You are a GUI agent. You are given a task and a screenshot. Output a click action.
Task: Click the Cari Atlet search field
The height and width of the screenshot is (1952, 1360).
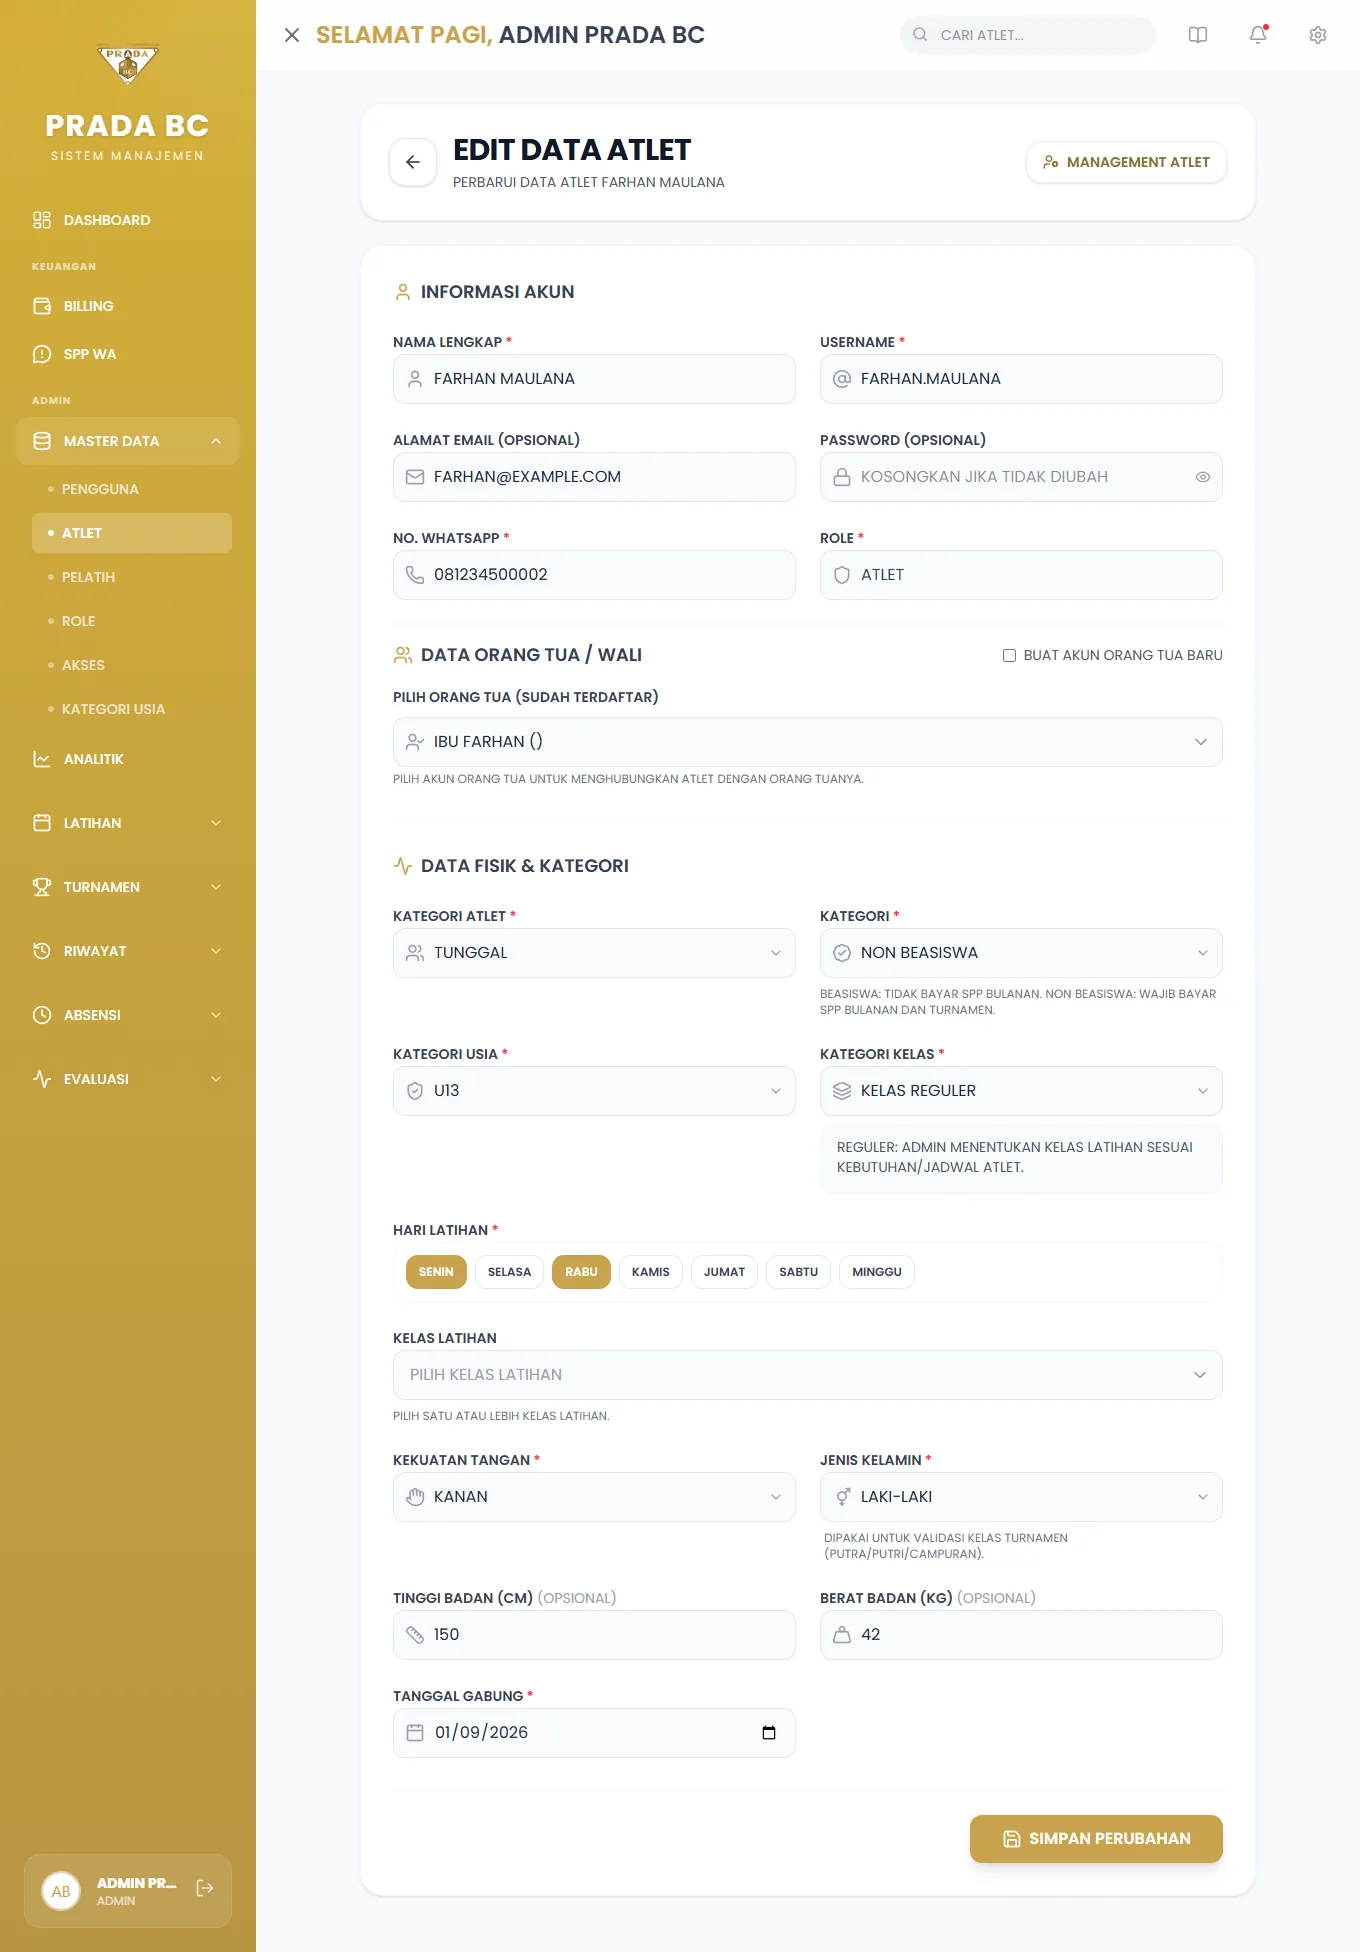tap(1028, 35)
